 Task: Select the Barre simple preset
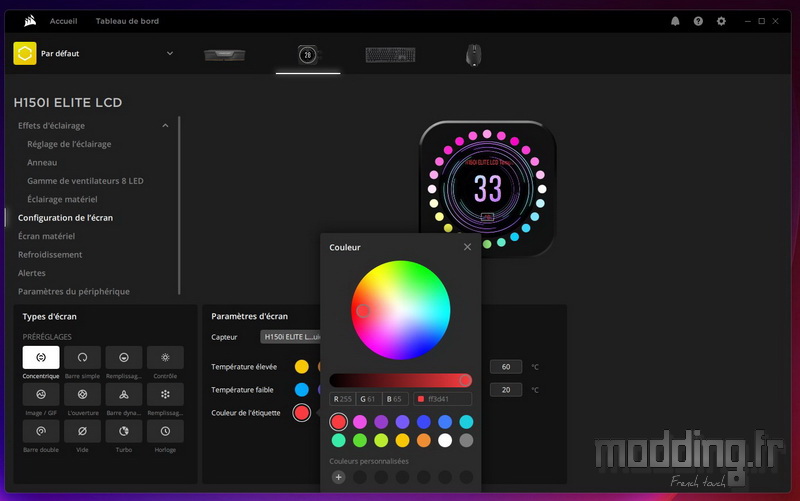[x=82, y=357]
